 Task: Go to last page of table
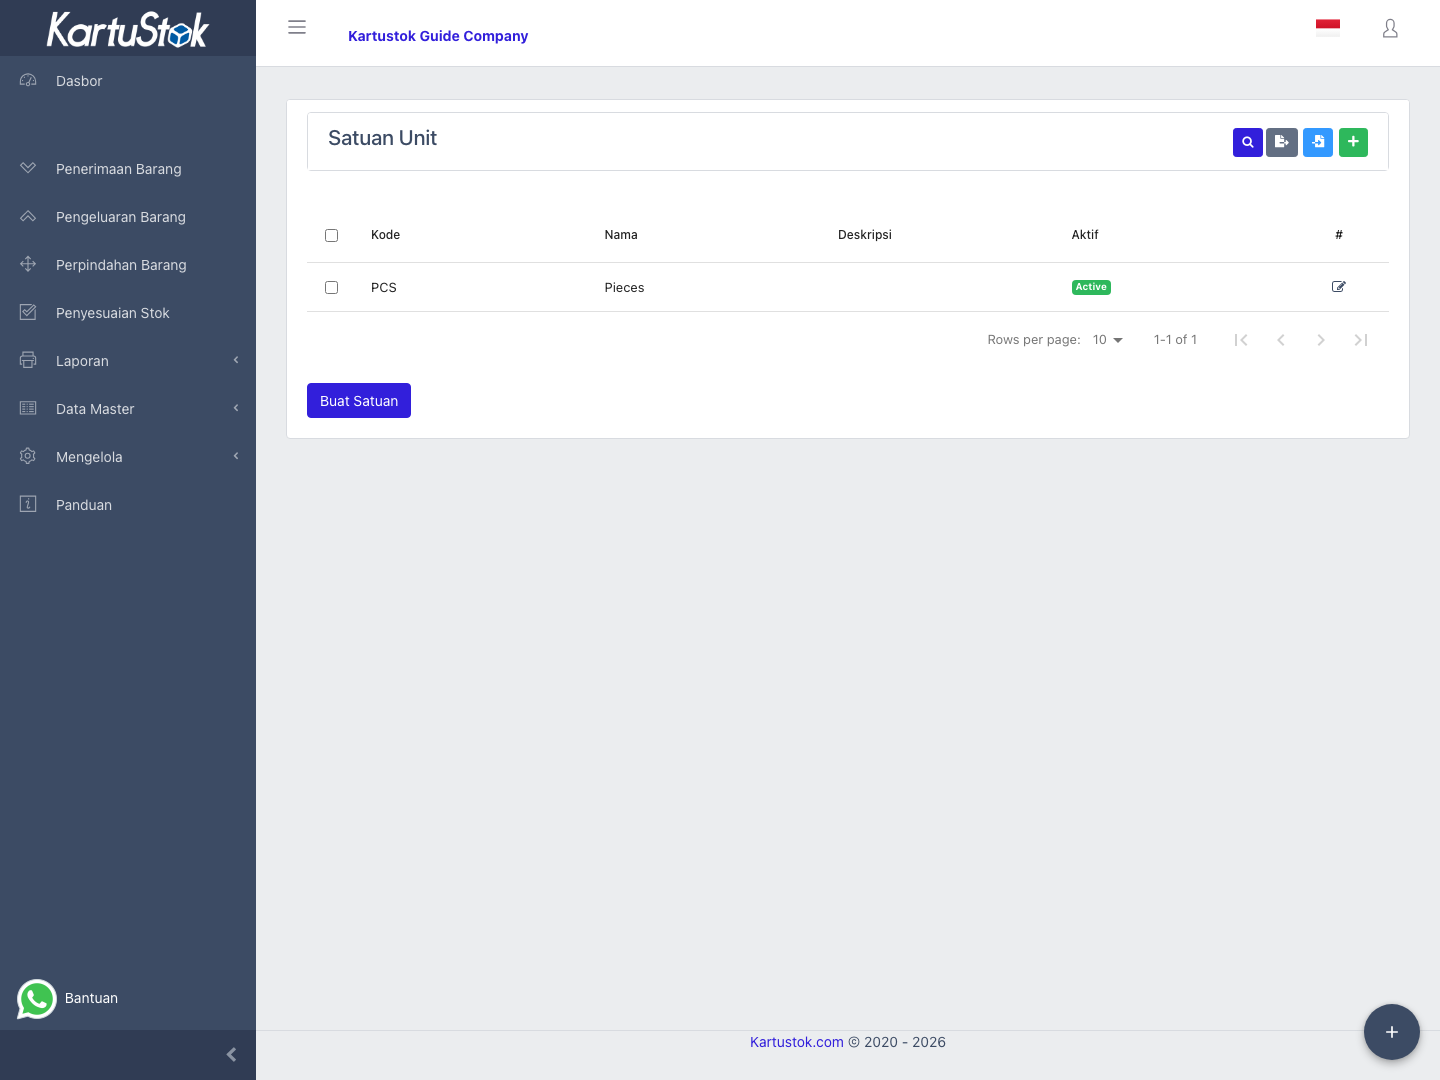1361,340
